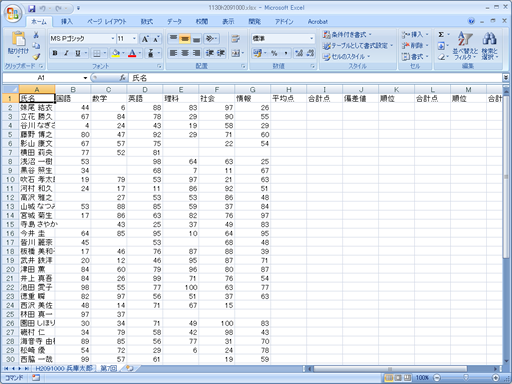
Task: Open the データ ribbon tab
Action: click(x=174, y=22)
